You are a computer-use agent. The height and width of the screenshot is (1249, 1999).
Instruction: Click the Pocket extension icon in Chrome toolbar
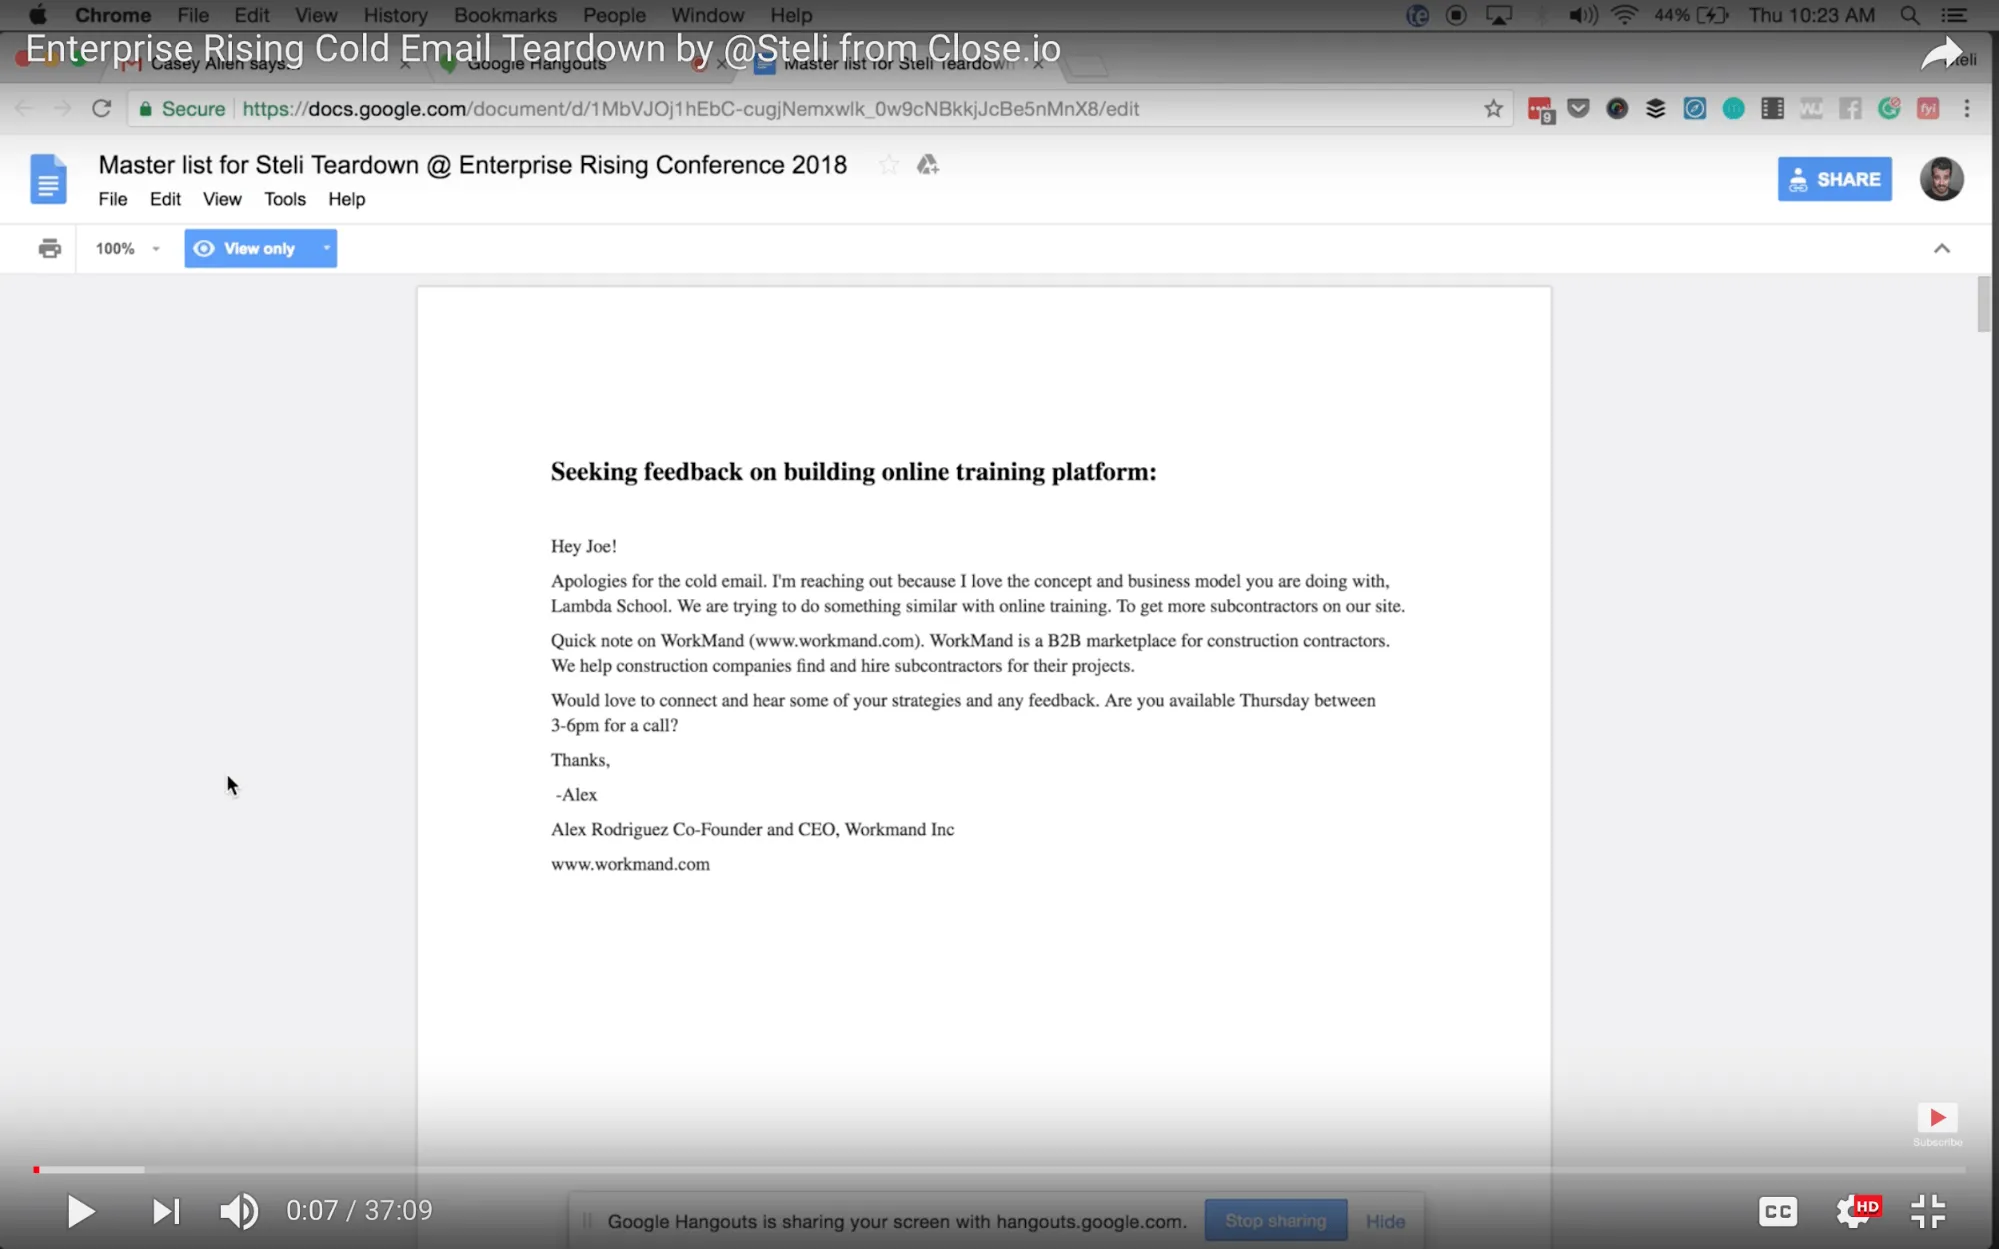tap(1577, 109)
